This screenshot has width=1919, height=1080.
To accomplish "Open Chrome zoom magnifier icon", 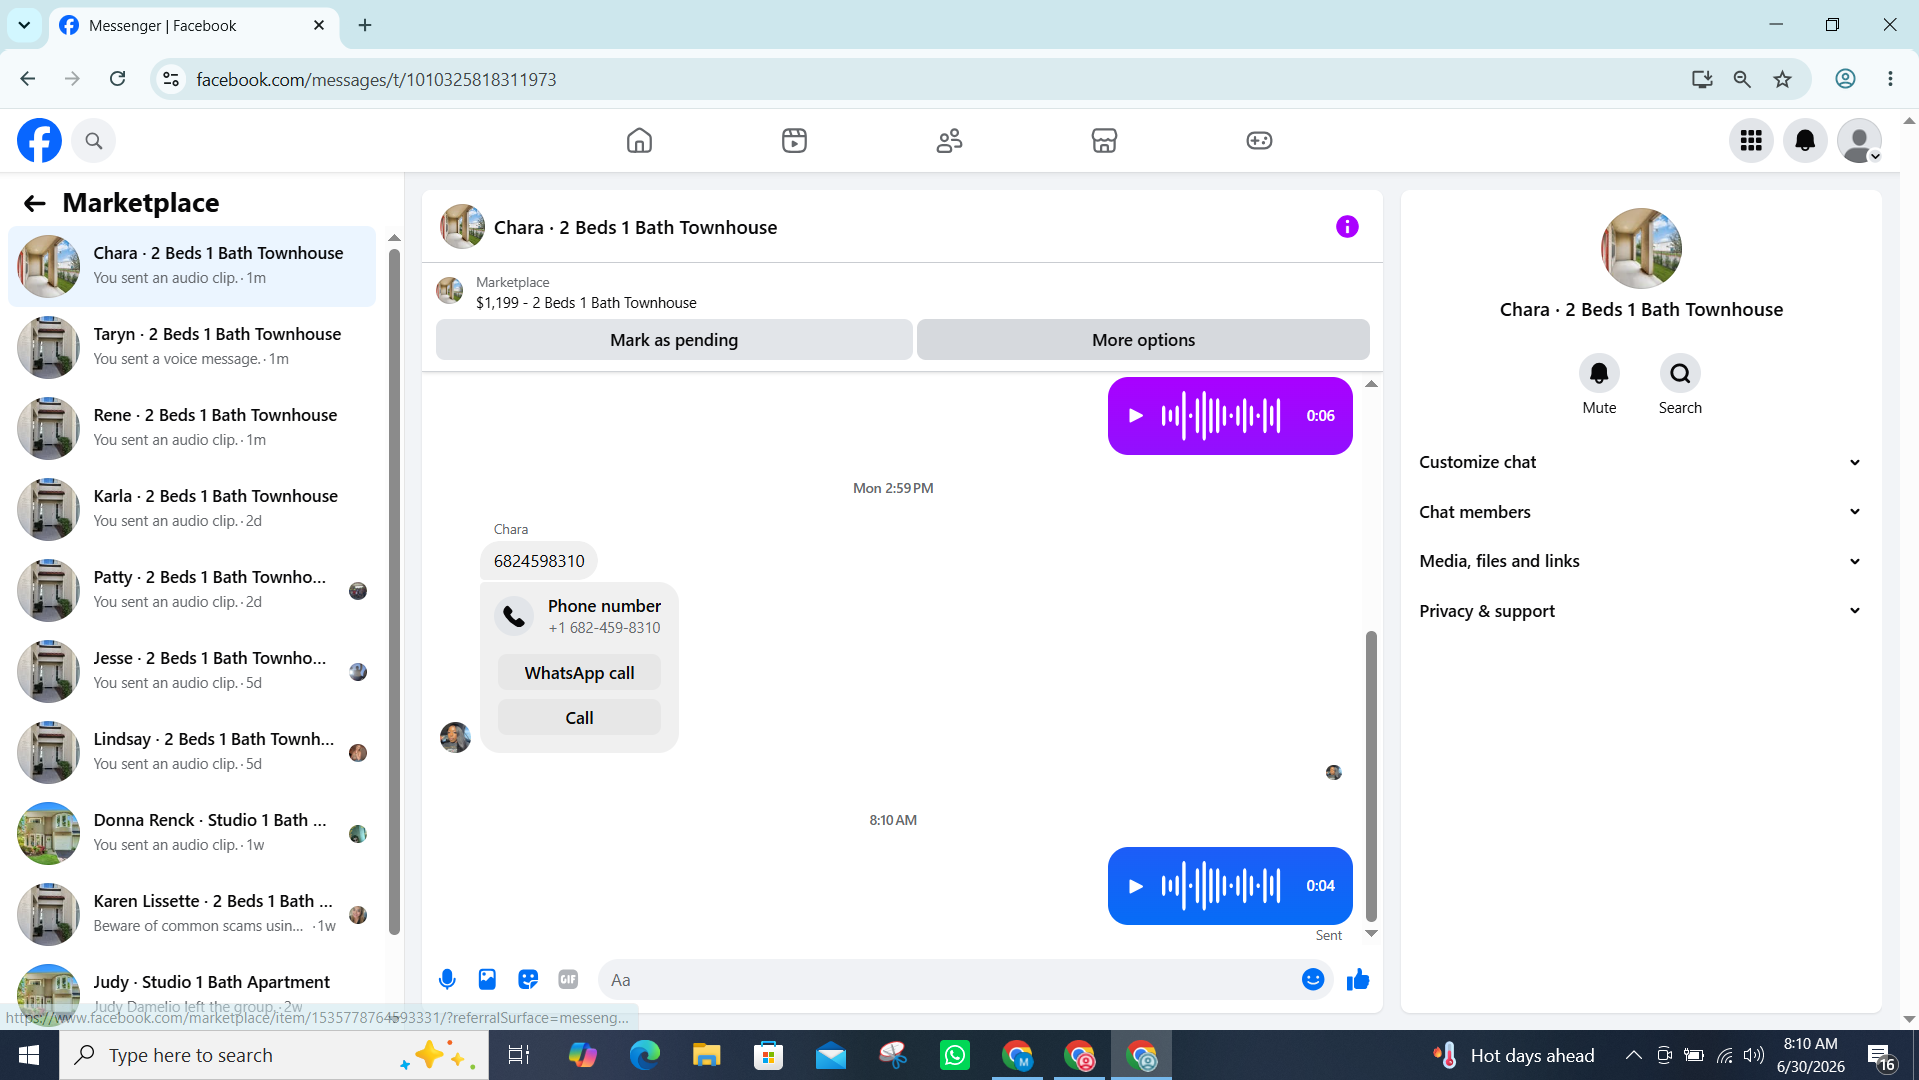I will pos(1742,79).
